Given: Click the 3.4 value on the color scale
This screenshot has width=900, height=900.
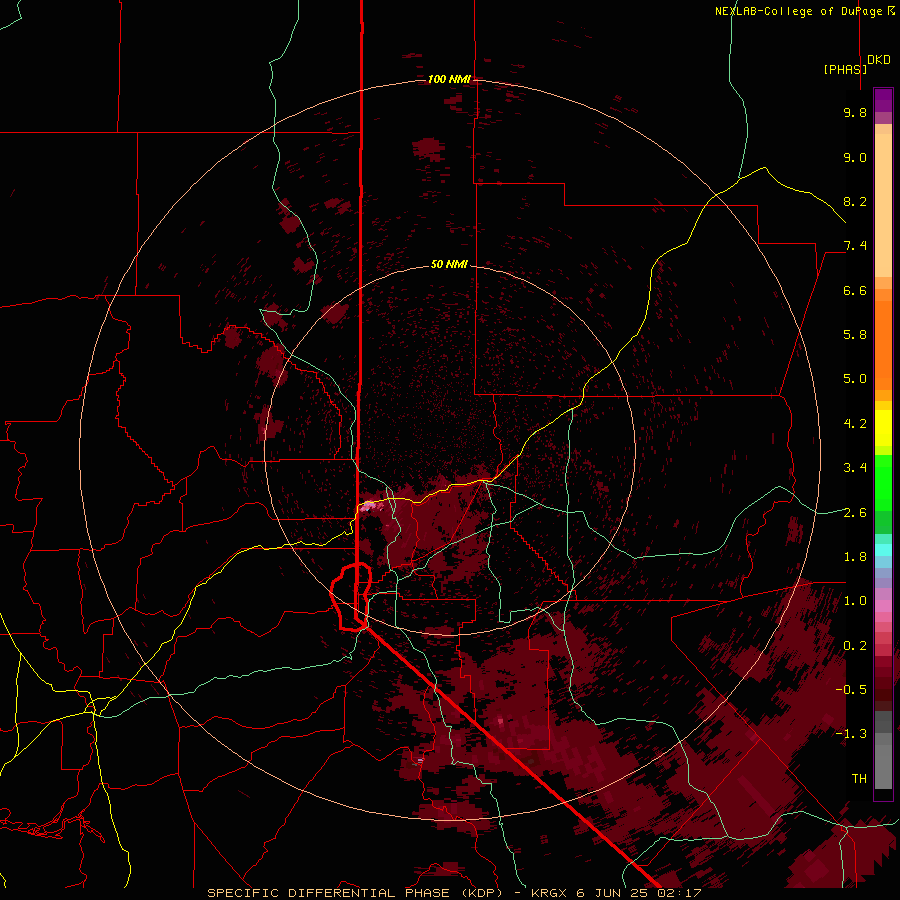Looking at the screenshot, I should pos(855,468).
